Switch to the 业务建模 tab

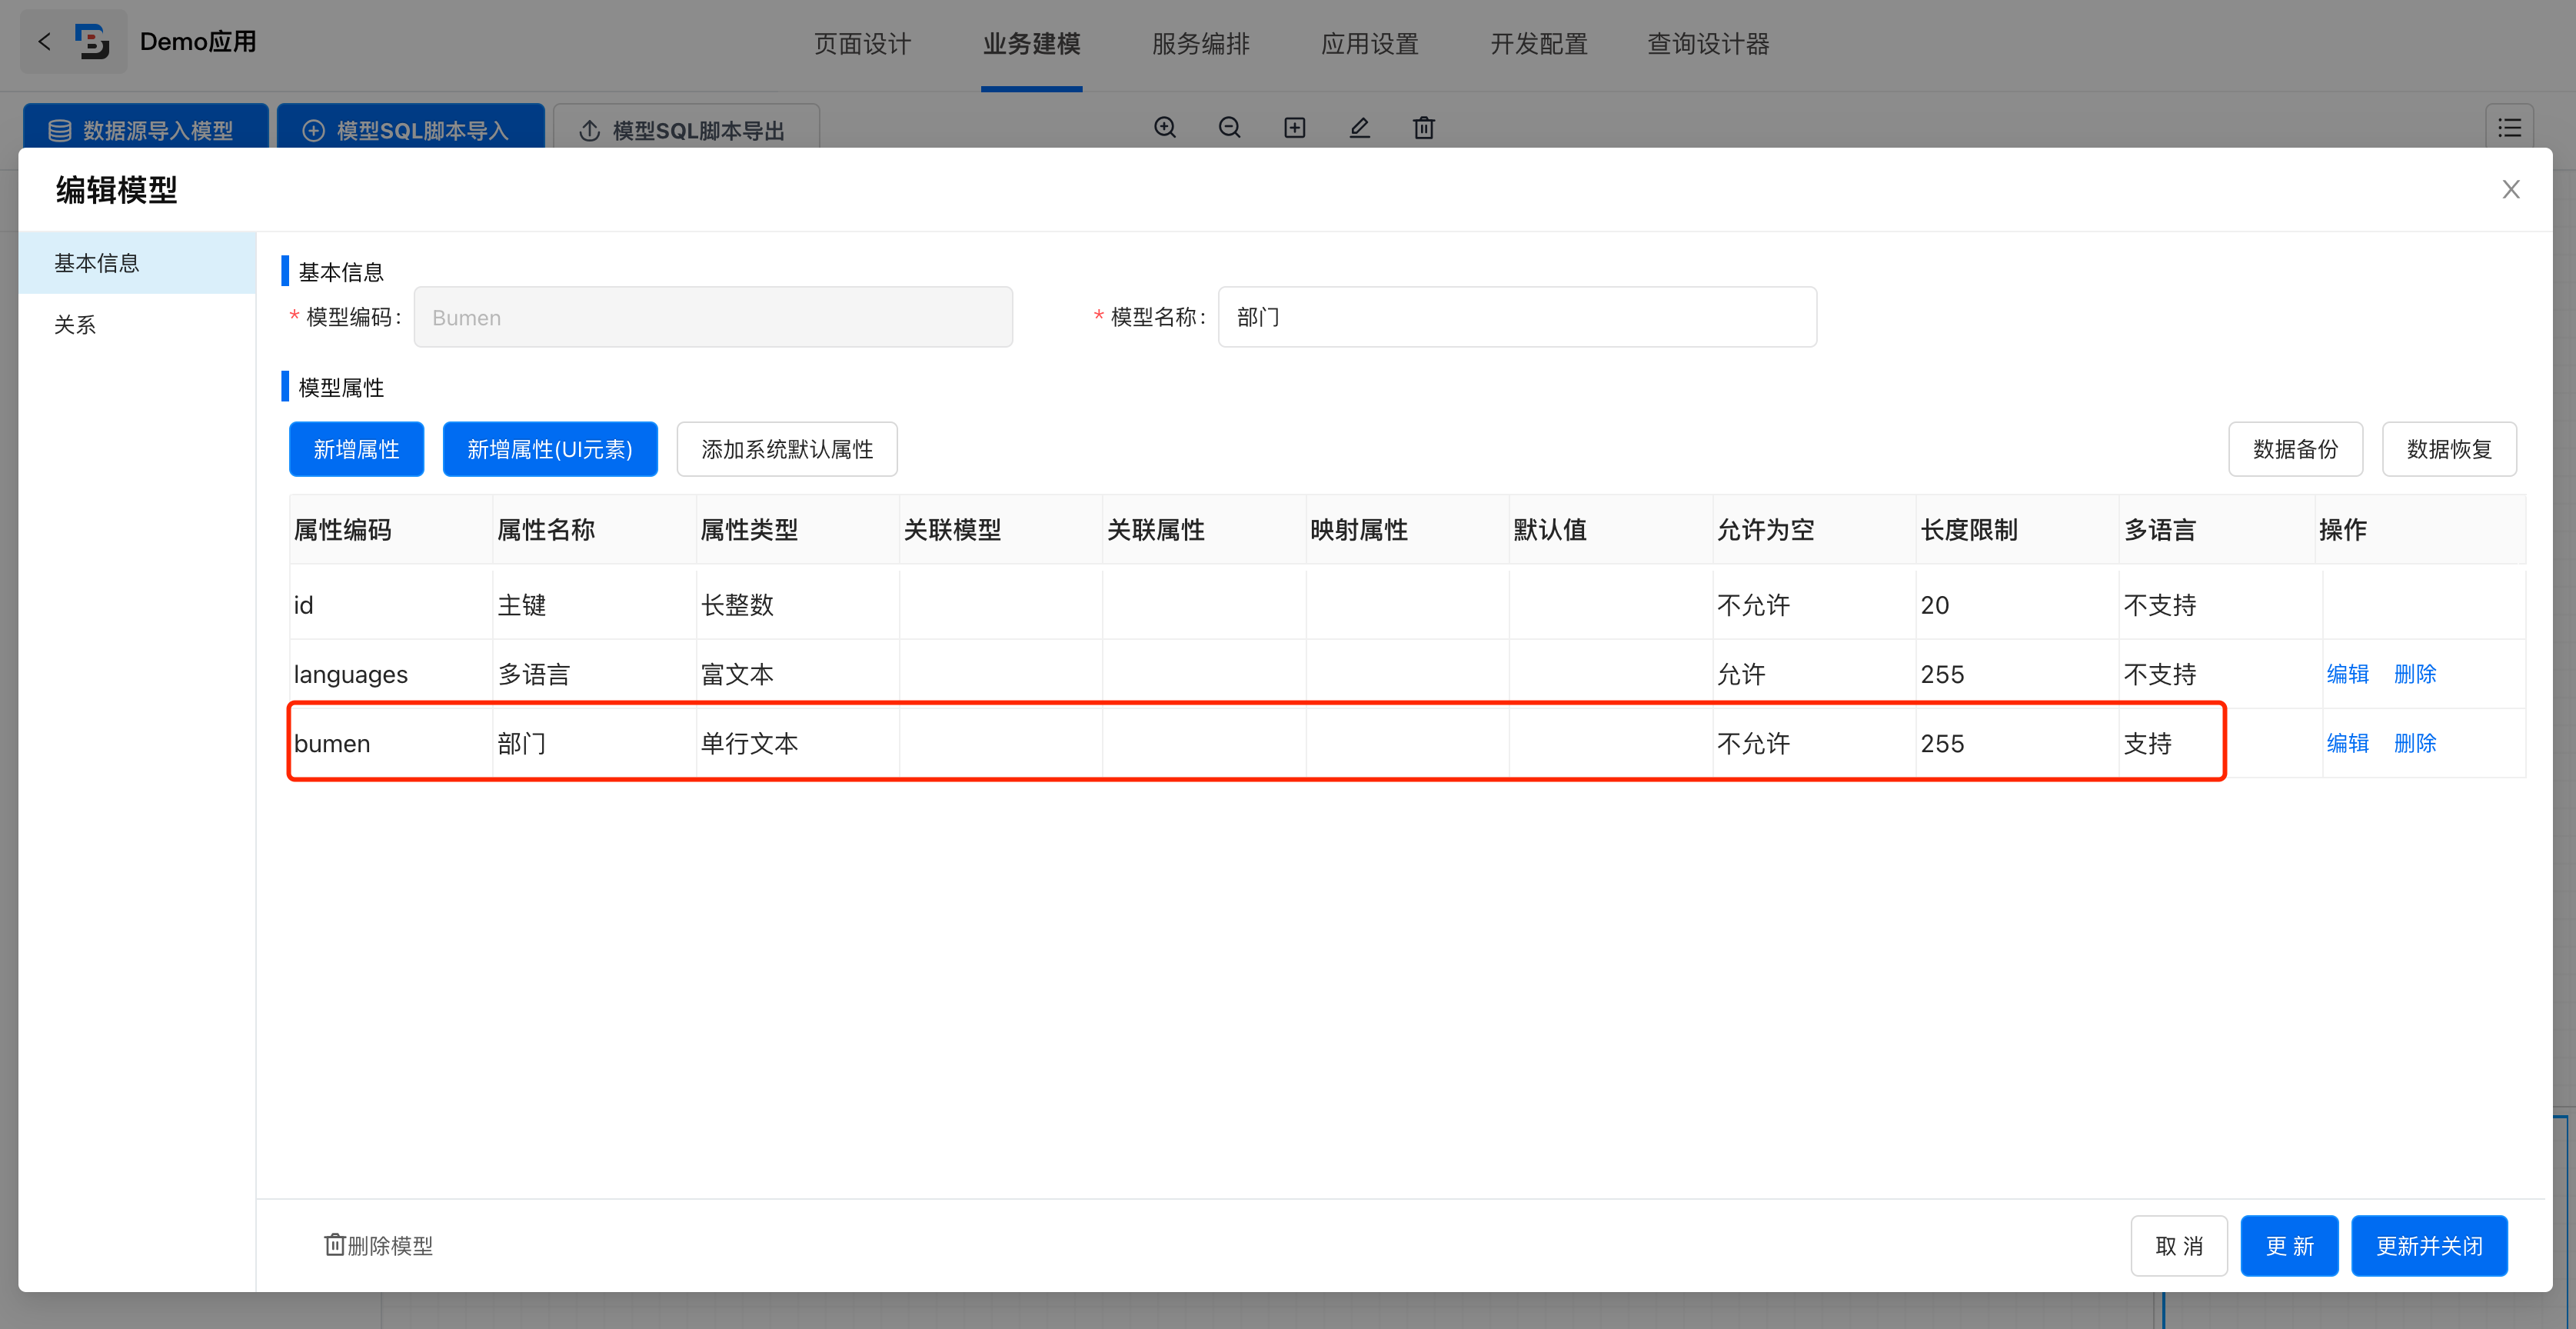coord(1031,44)
